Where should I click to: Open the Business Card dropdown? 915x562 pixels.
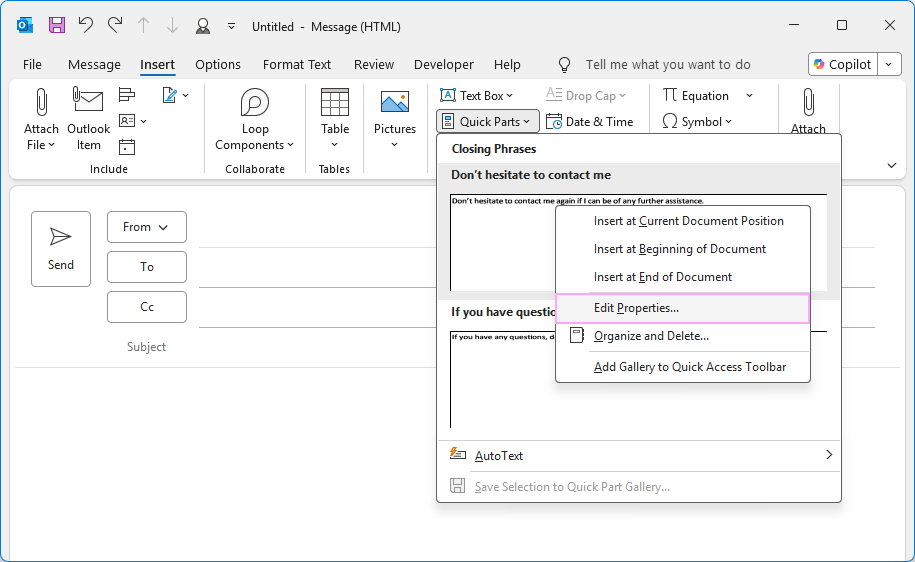[x=132, y=121]
